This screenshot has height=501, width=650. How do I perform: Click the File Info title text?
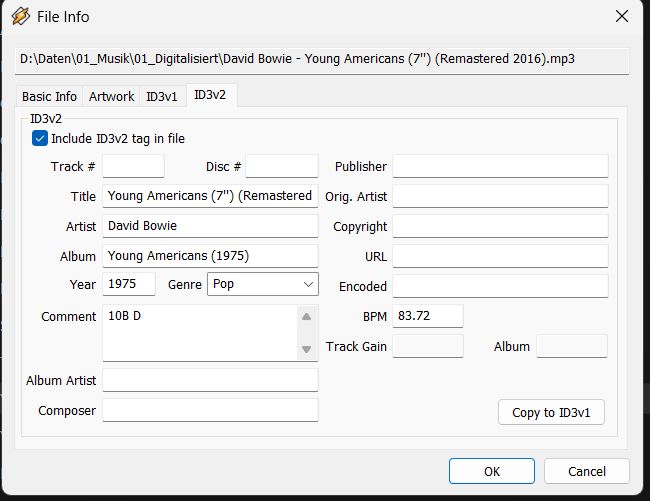click(63, 17)
